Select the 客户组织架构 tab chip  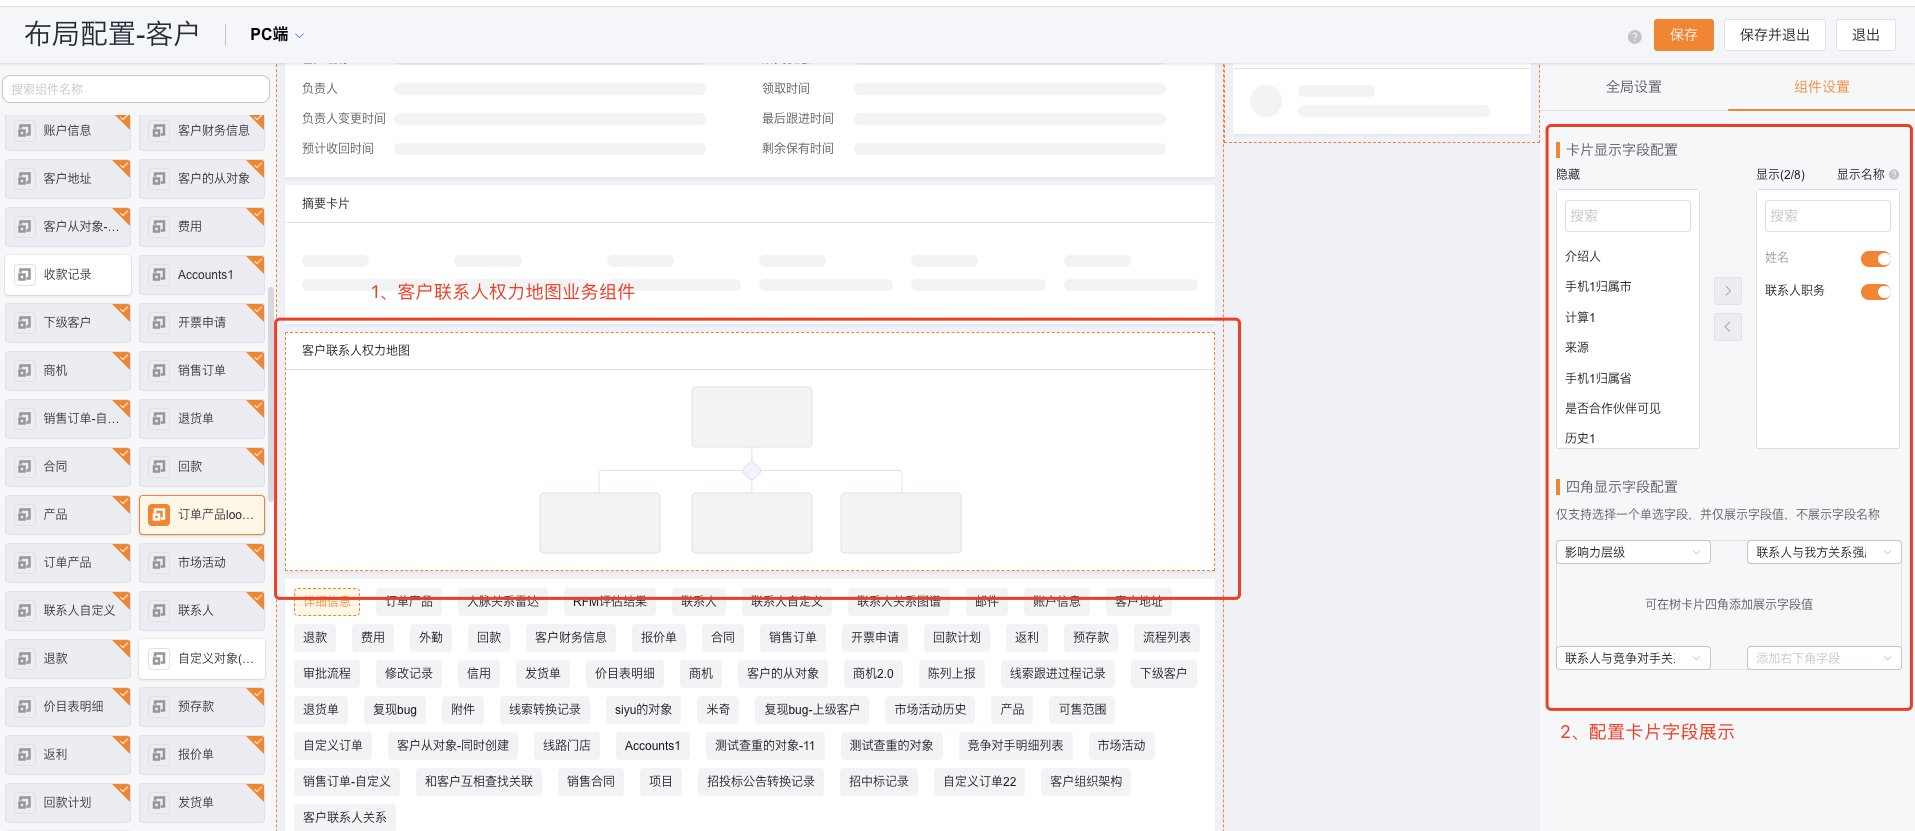coord(1085,781)
